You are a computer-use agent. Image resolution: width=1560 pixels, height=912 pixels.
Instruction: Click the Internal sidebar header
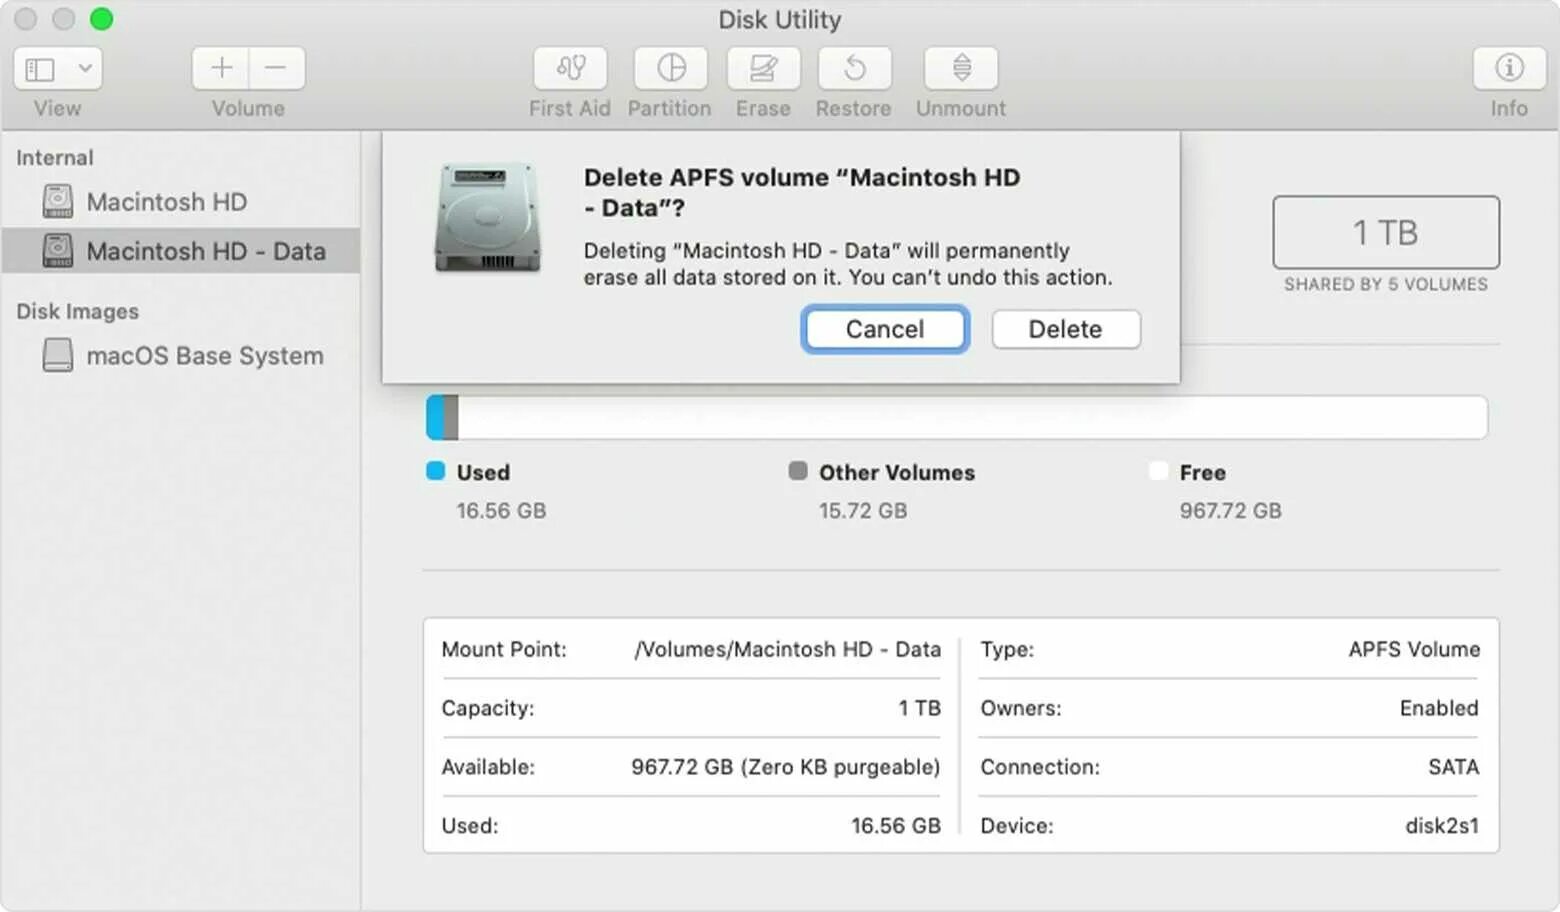(x=55, y=158)
